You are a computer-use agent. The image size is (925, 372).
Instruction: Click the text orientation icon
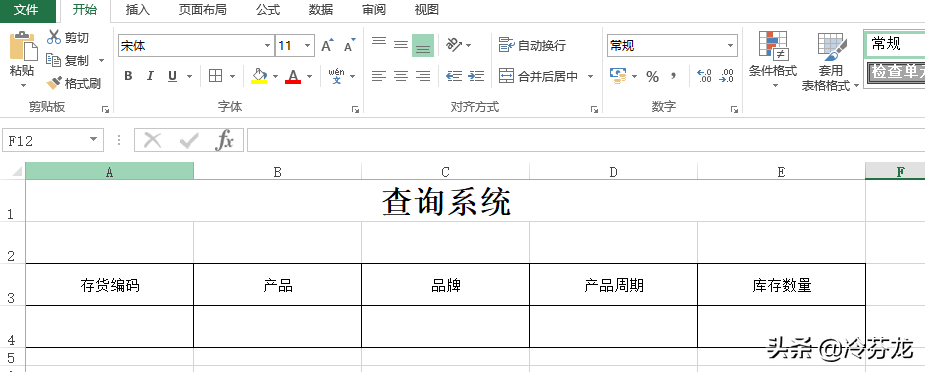coord(454,45)
